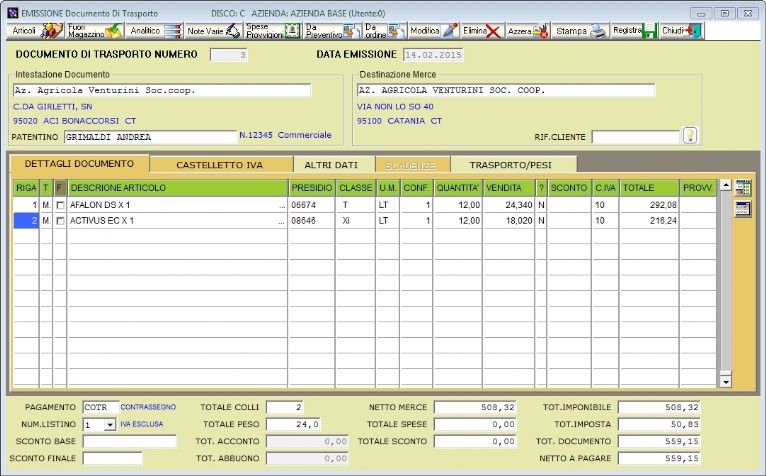Click Stampa printer button
Image resolution: width=766 pixels, height=476 pixels.
point(580,31)
